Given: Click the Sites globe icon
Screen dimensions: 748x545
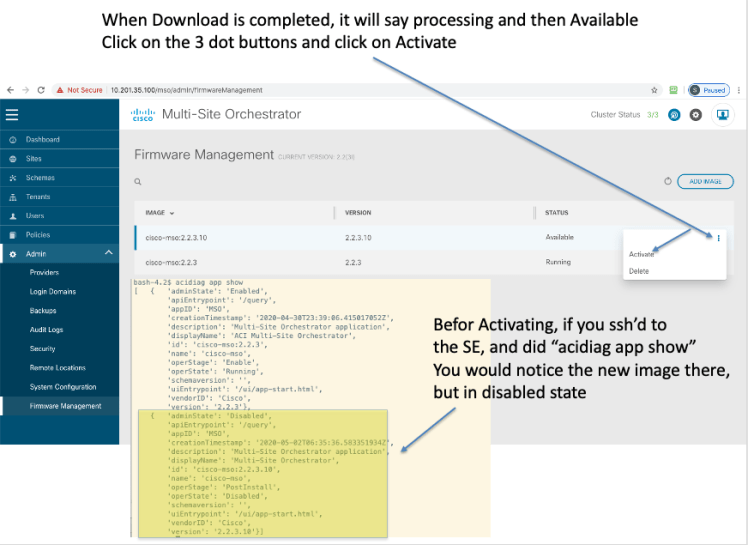Looking at the screenshot, I should pos(13,159).
